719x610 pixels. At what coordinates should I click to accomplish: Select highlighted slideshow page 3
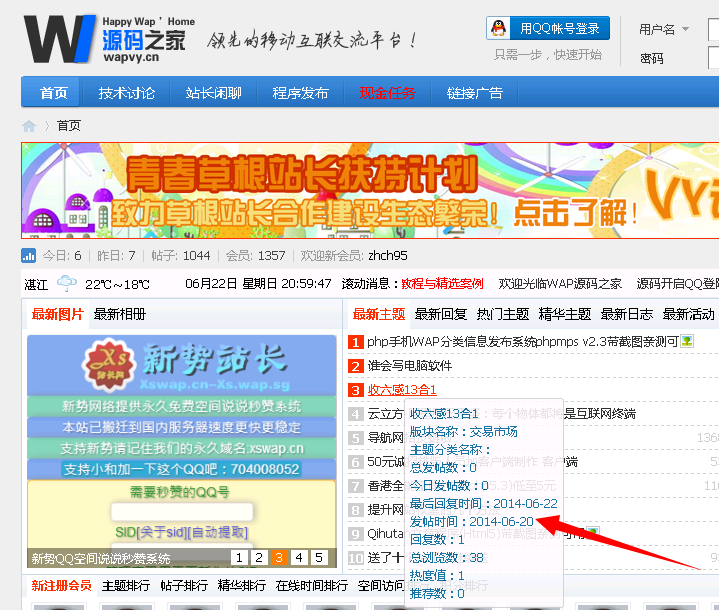click(279, 558)
